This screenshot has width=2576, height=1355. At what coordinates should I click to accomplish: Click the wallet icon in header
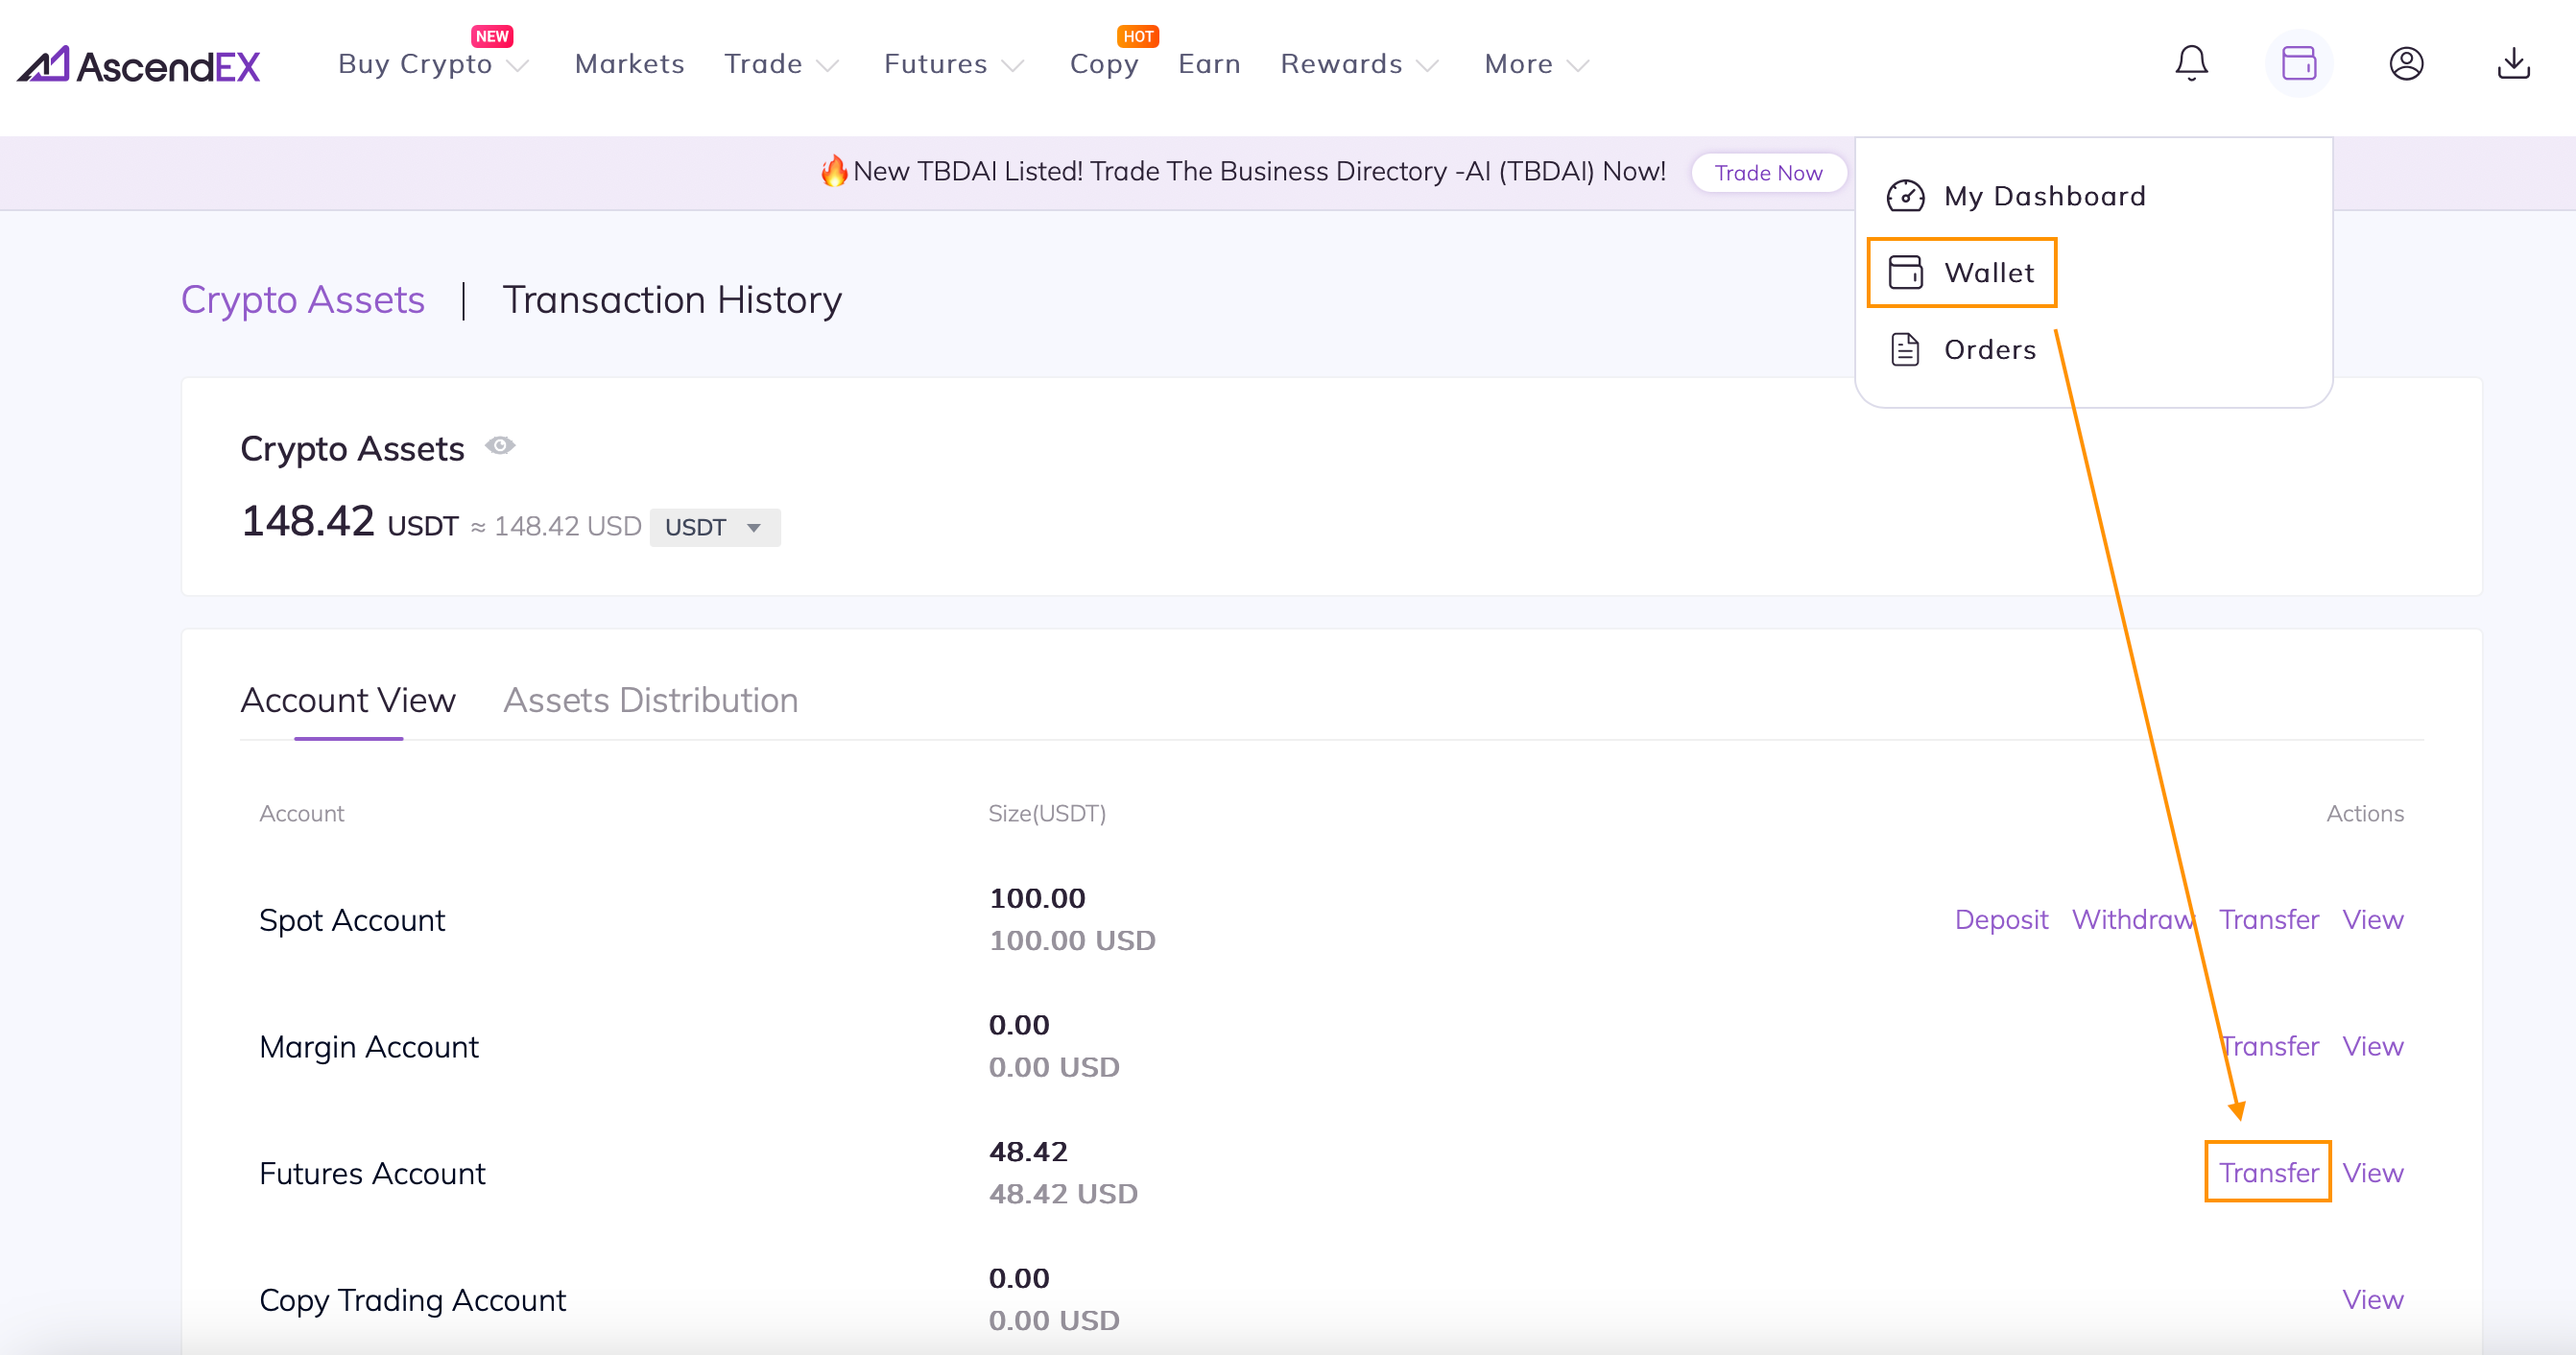(2298, 64)
